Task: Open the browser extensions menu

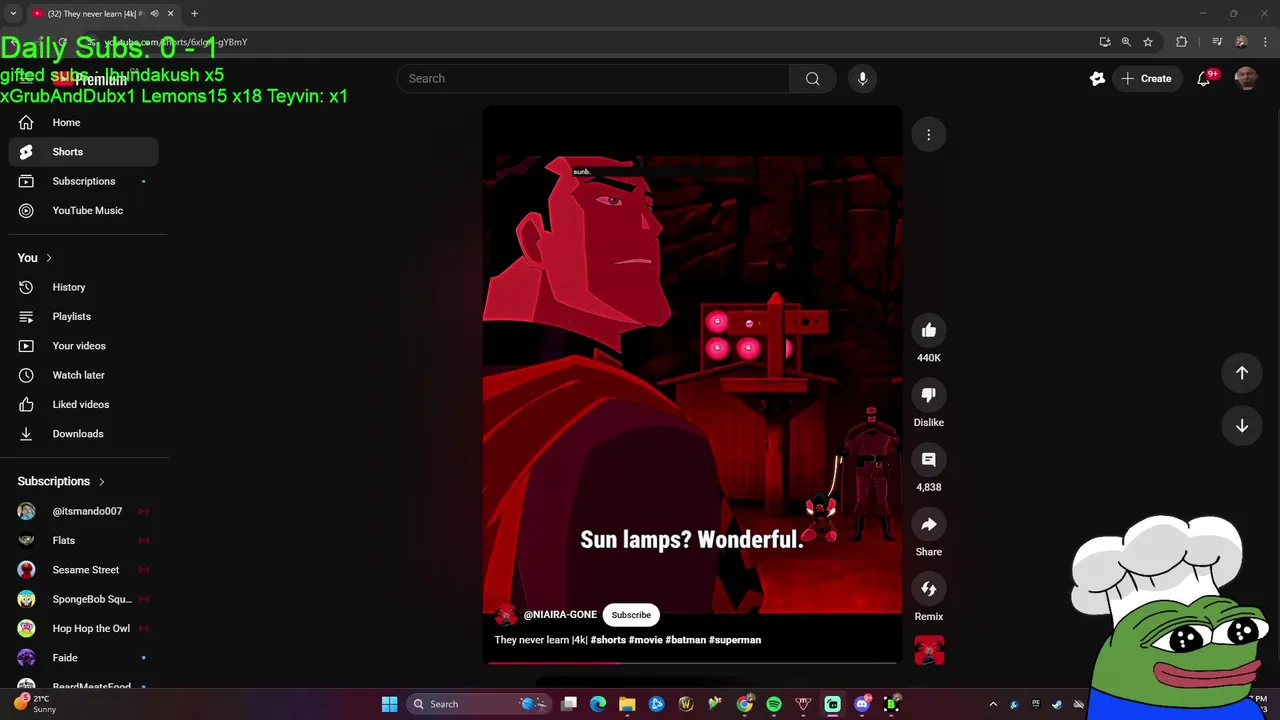Action: [x=1182, y=42]
